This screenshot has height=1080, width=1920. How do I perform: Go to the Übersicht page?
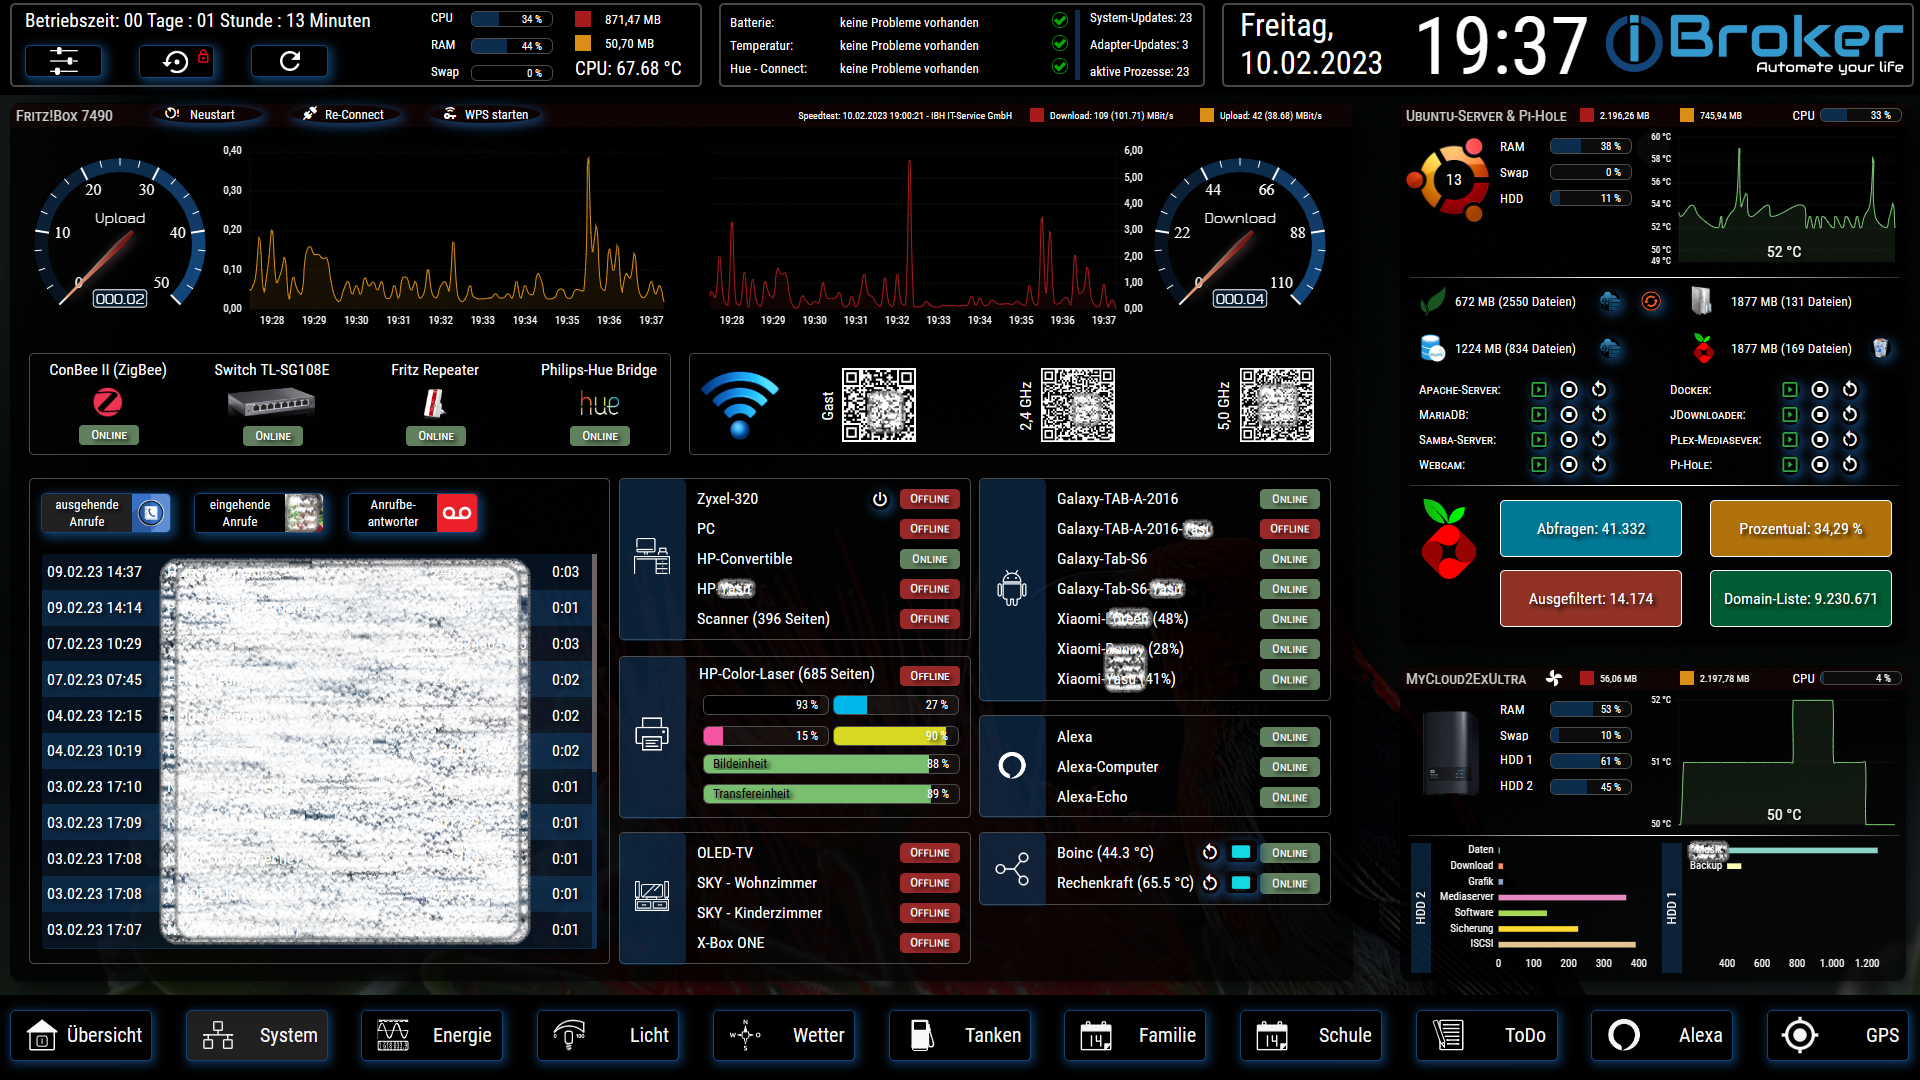point(82,1036)
